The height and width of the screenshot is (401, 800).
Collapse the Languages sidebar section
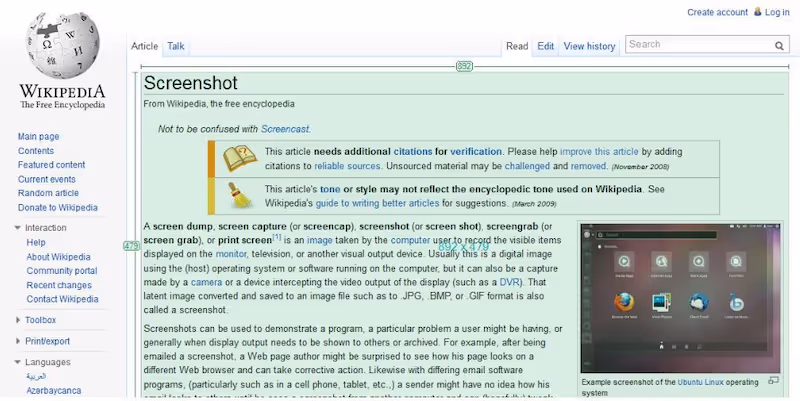17,362
